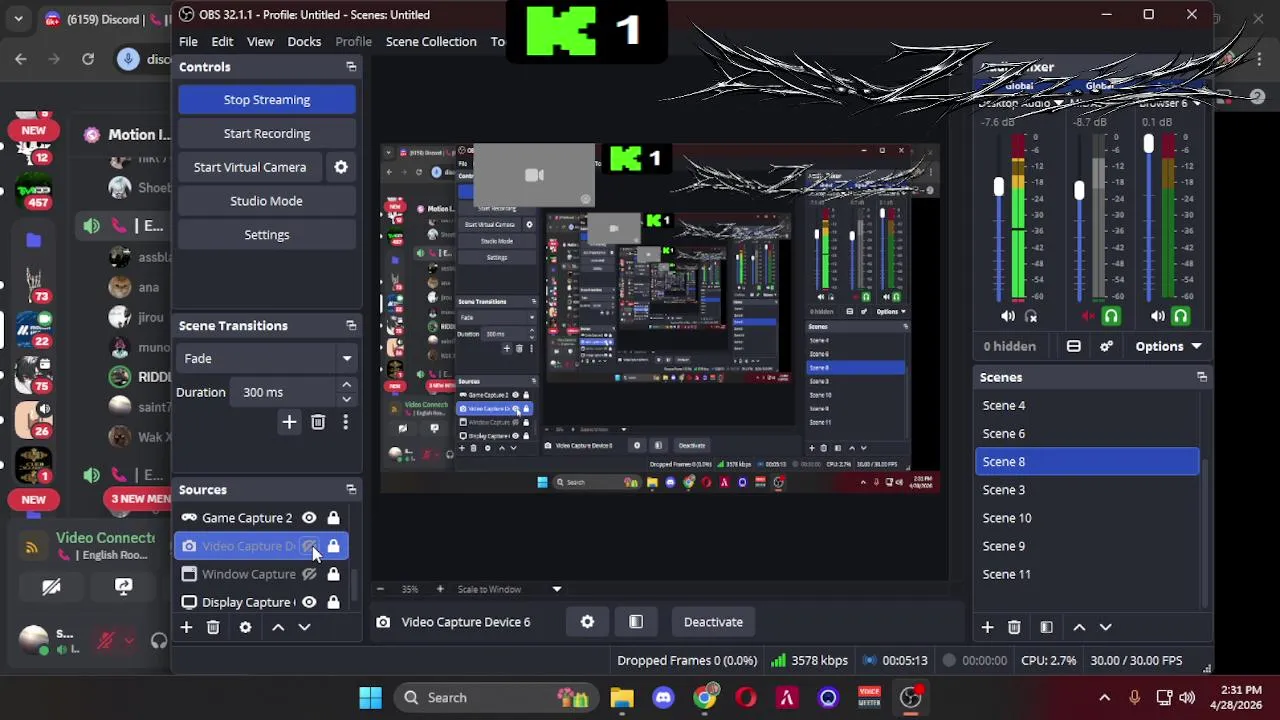Mute Desktop Audio speaker icon
This screenshot has height=720, width=1280.
[x=1008, y=316]
